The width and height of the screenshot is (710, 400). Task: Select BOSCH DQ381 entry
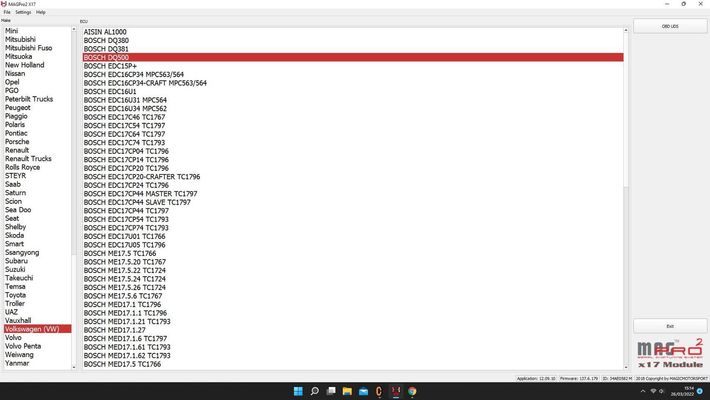[x=353, y=49]
